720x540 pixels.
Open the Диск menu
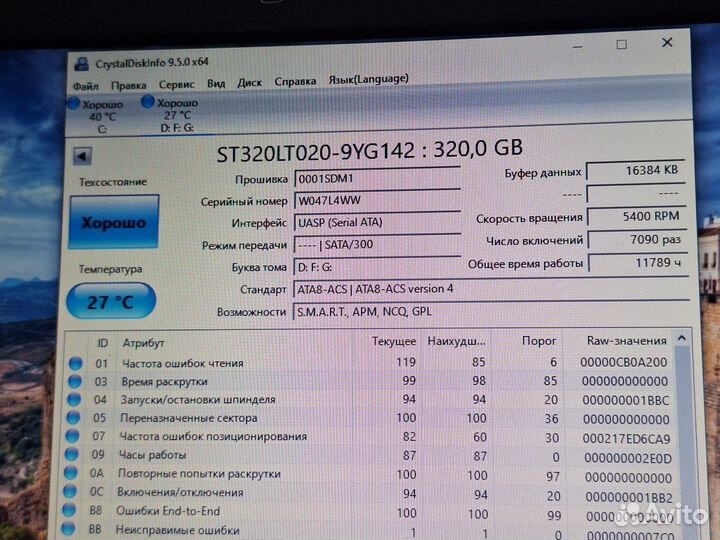coord(249,83)
